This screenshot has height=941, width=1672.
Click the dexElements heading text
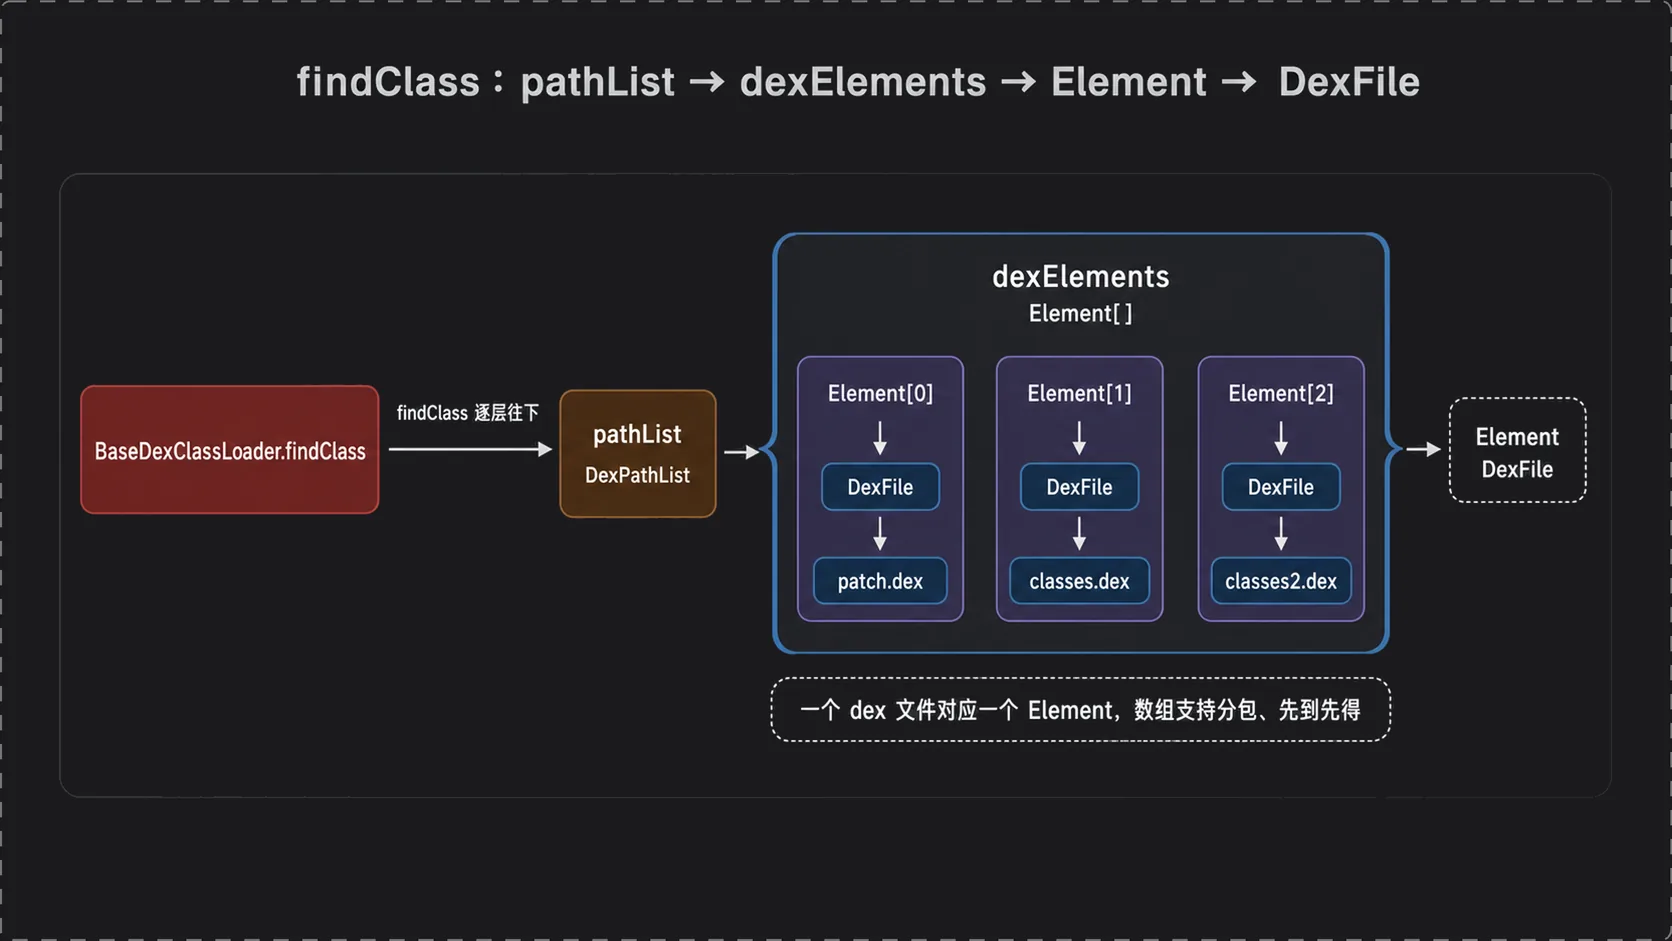pos(1080,276)
